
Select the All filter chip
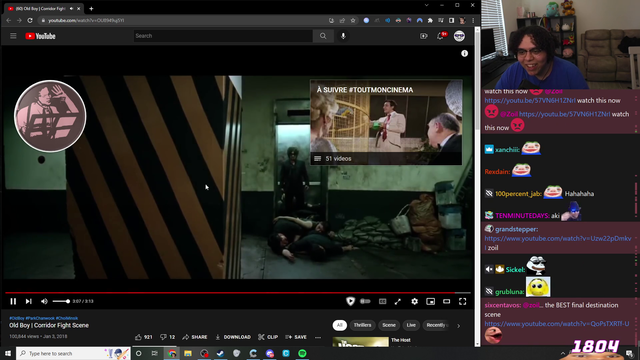pyautogui.click(x=340, y=325)
